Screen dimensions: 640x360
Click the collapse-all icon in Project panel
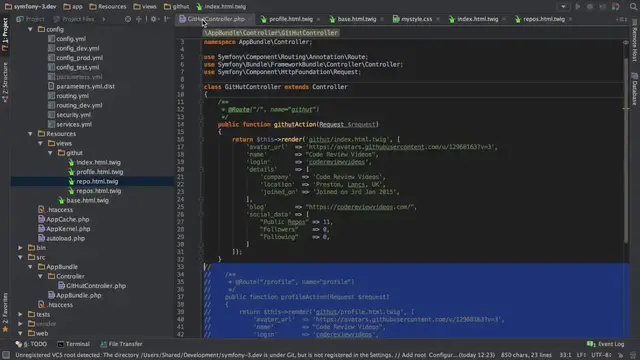[139, 19]
